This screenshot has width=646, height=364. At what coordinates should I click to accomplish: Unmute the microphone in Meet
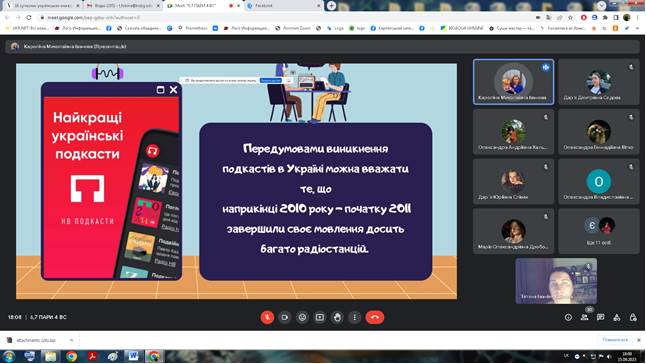[x=267, y=317]
